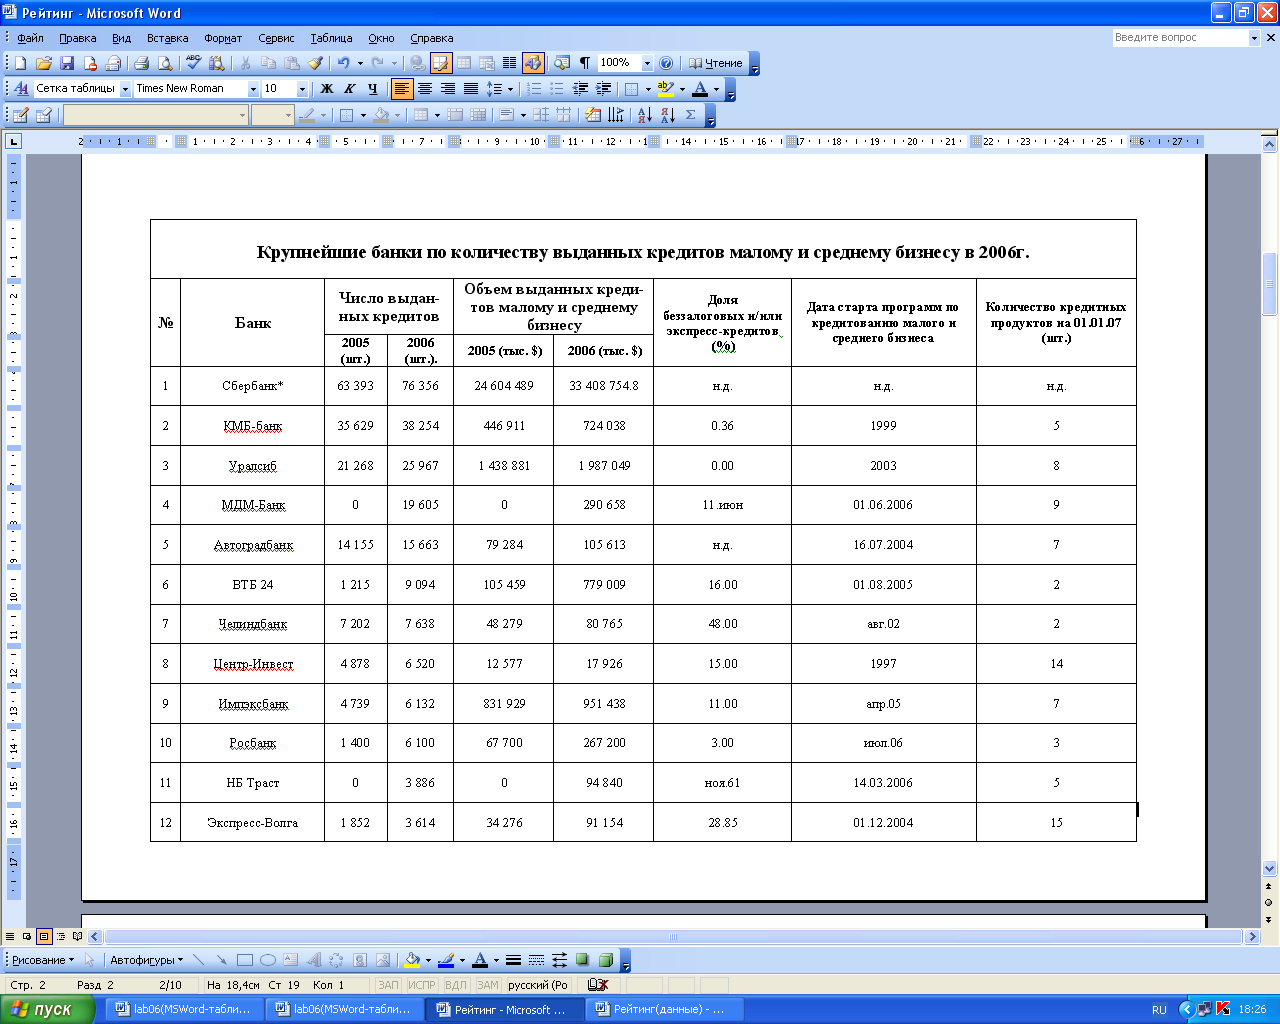Run spelling and grammar check
This screenshot has width=1280, height=1024.
194,63
